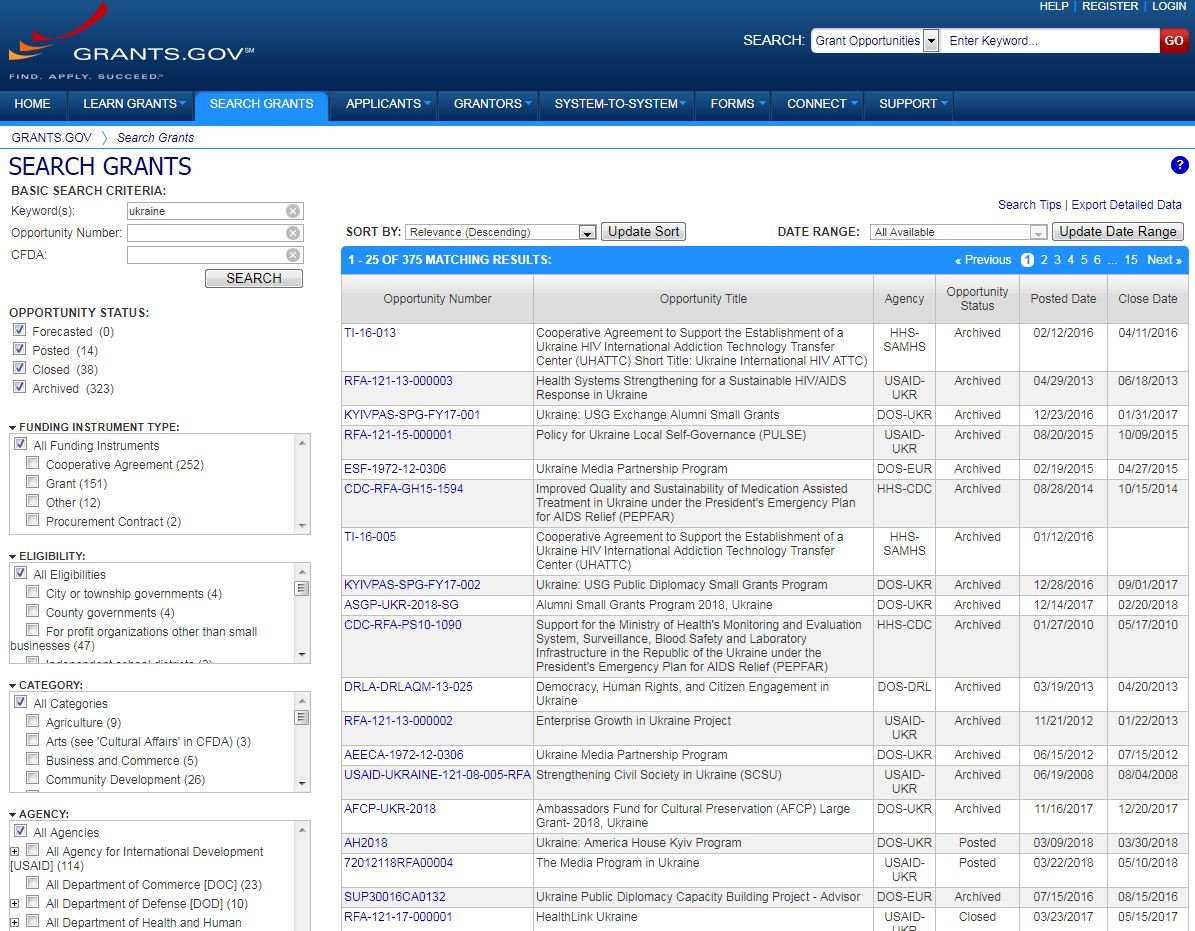Expand the Department of Defense plus icon
Image resolution: width=1195 pixels, height=931 pixels.
click(x=14, y=904)
